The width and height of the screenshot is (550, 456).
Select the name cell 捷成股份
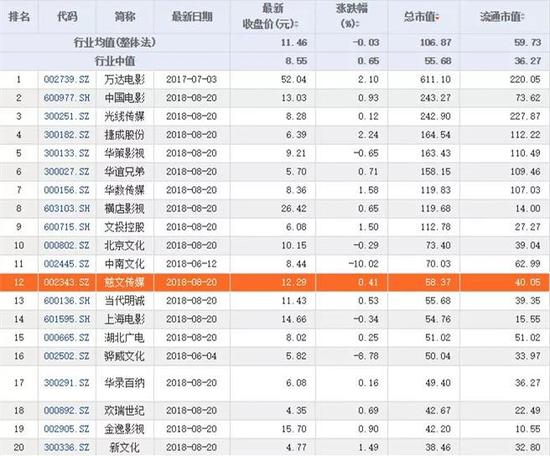point(125,135)
